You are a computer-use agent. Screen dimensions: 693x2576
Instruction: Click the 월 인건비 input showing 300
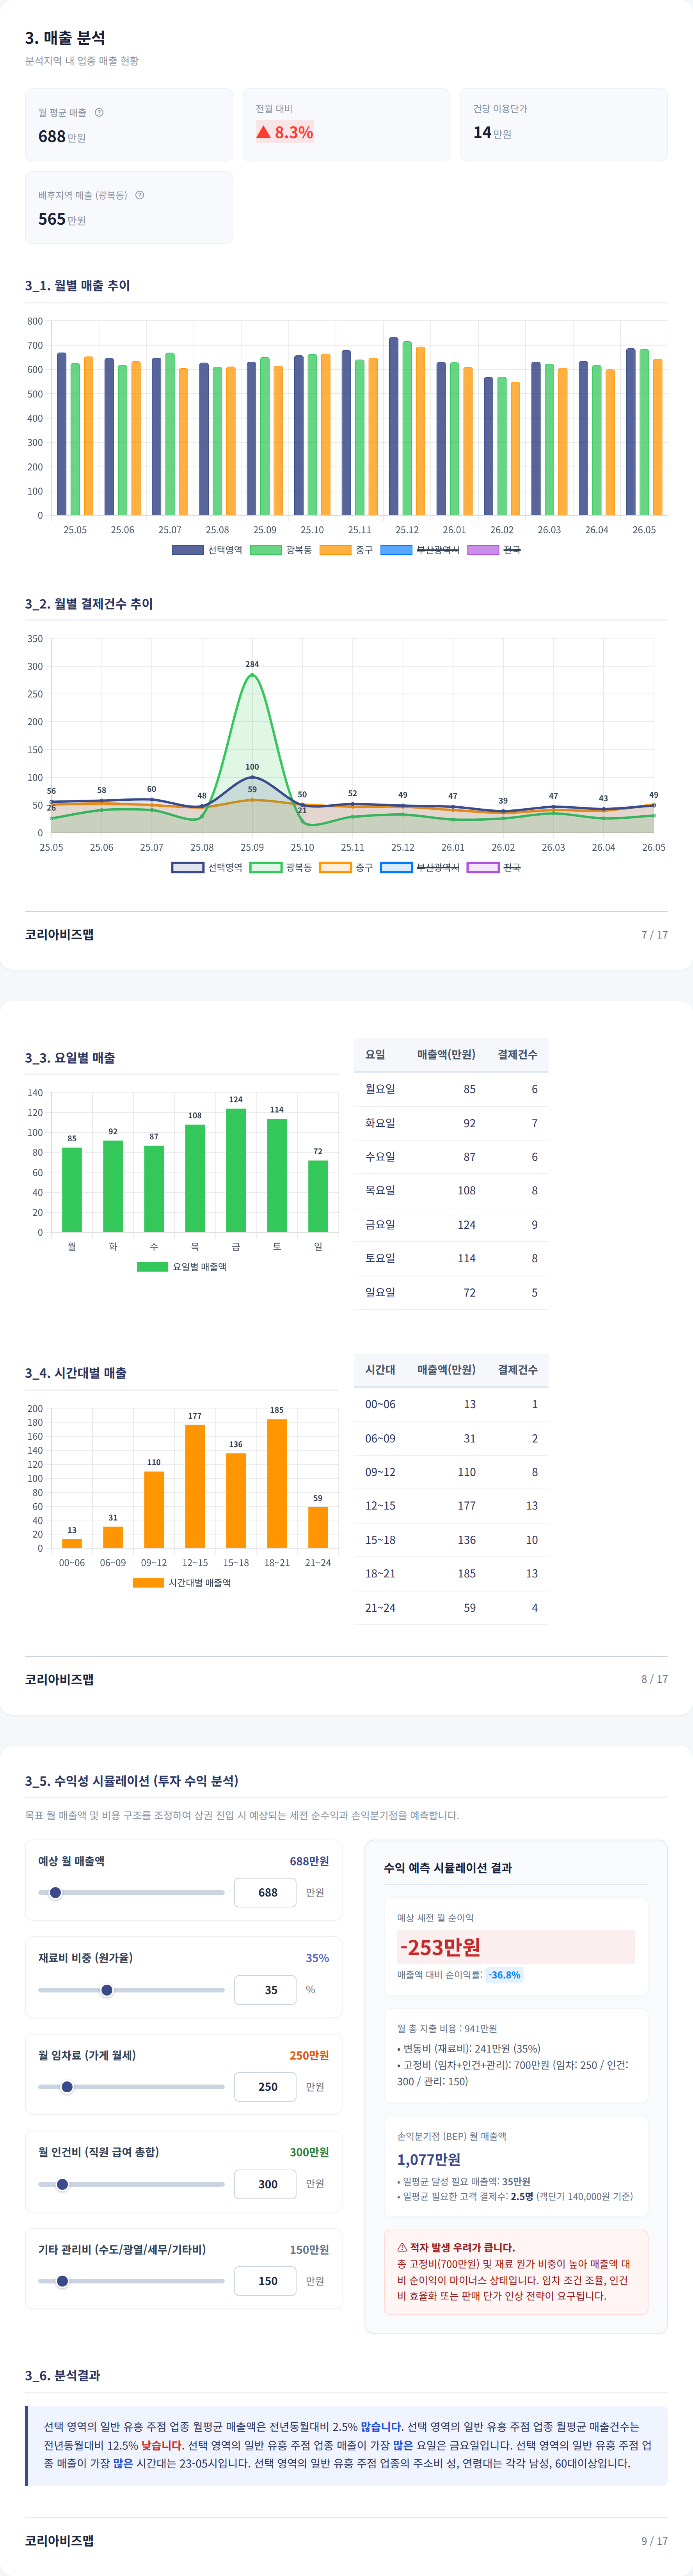pyautogui.click(x=265, y=2184)
